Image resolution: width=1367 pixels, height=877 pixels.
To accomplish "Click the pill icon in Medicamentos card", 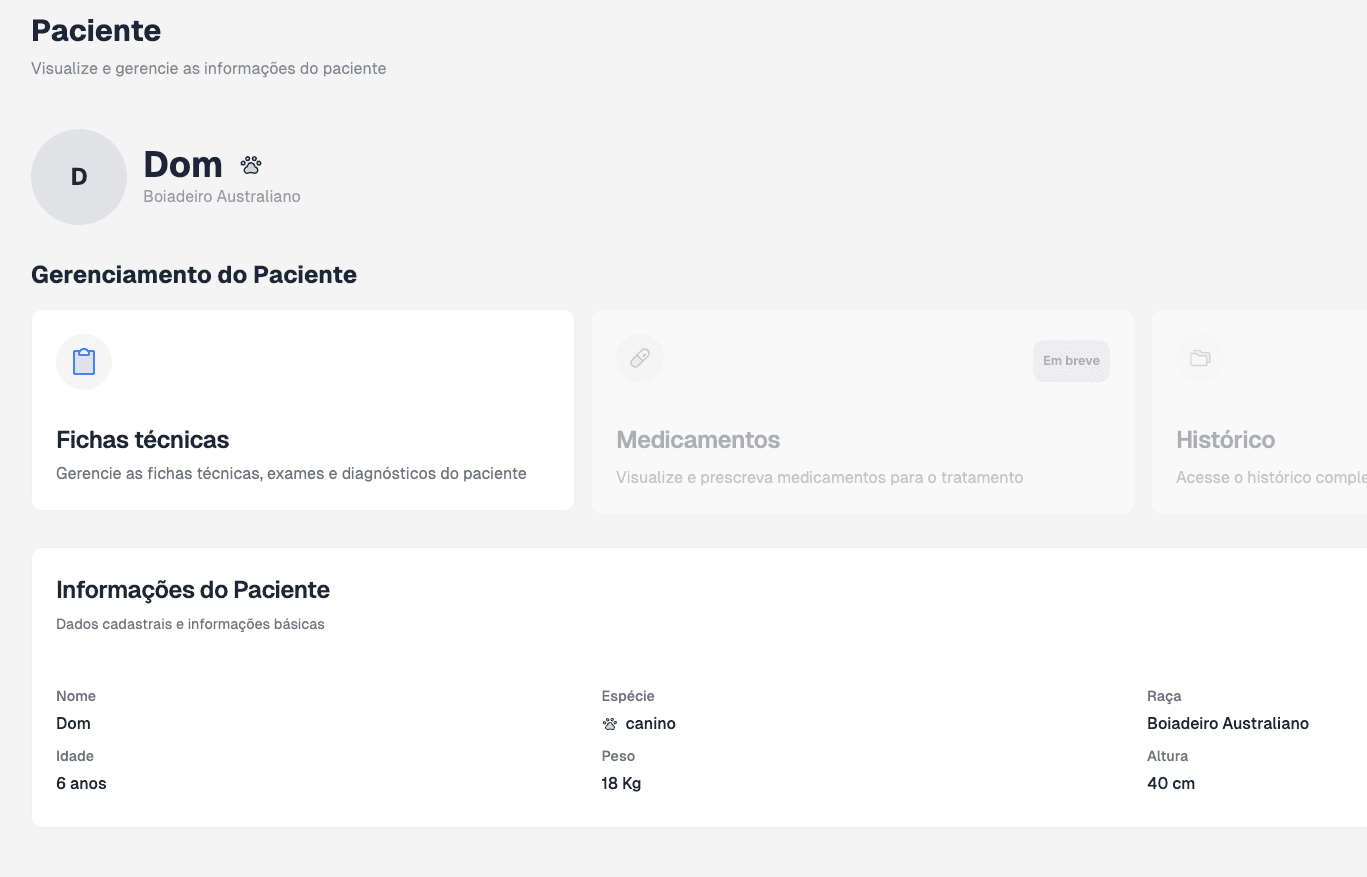I will click(x=640, y=358).
